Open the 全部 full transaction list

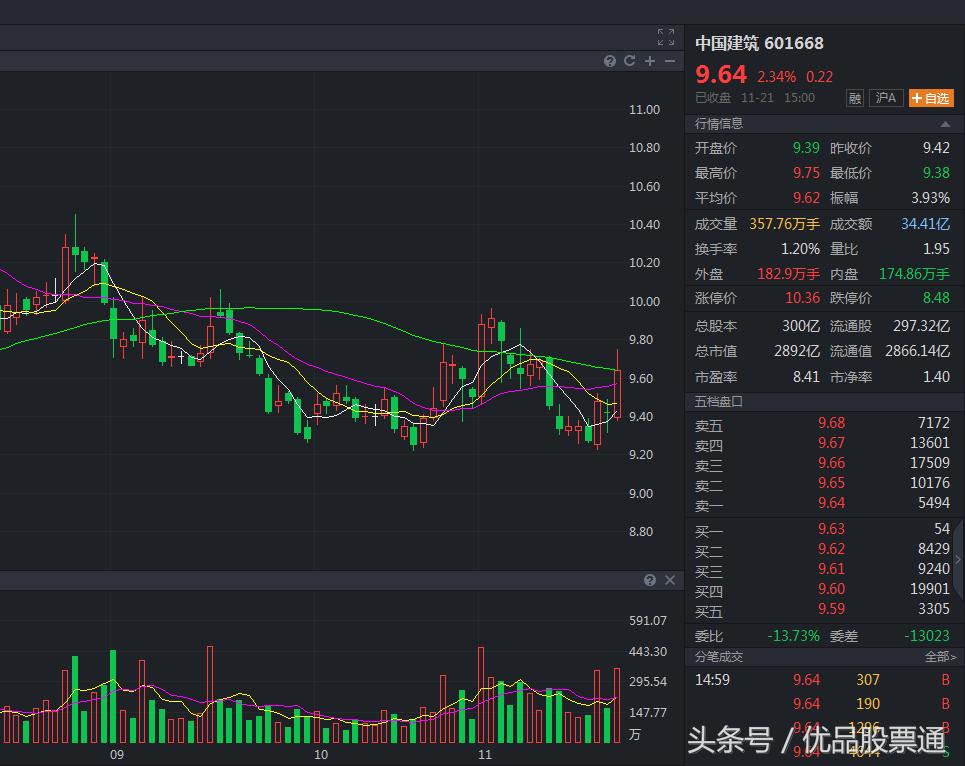(x=941, y=657)
